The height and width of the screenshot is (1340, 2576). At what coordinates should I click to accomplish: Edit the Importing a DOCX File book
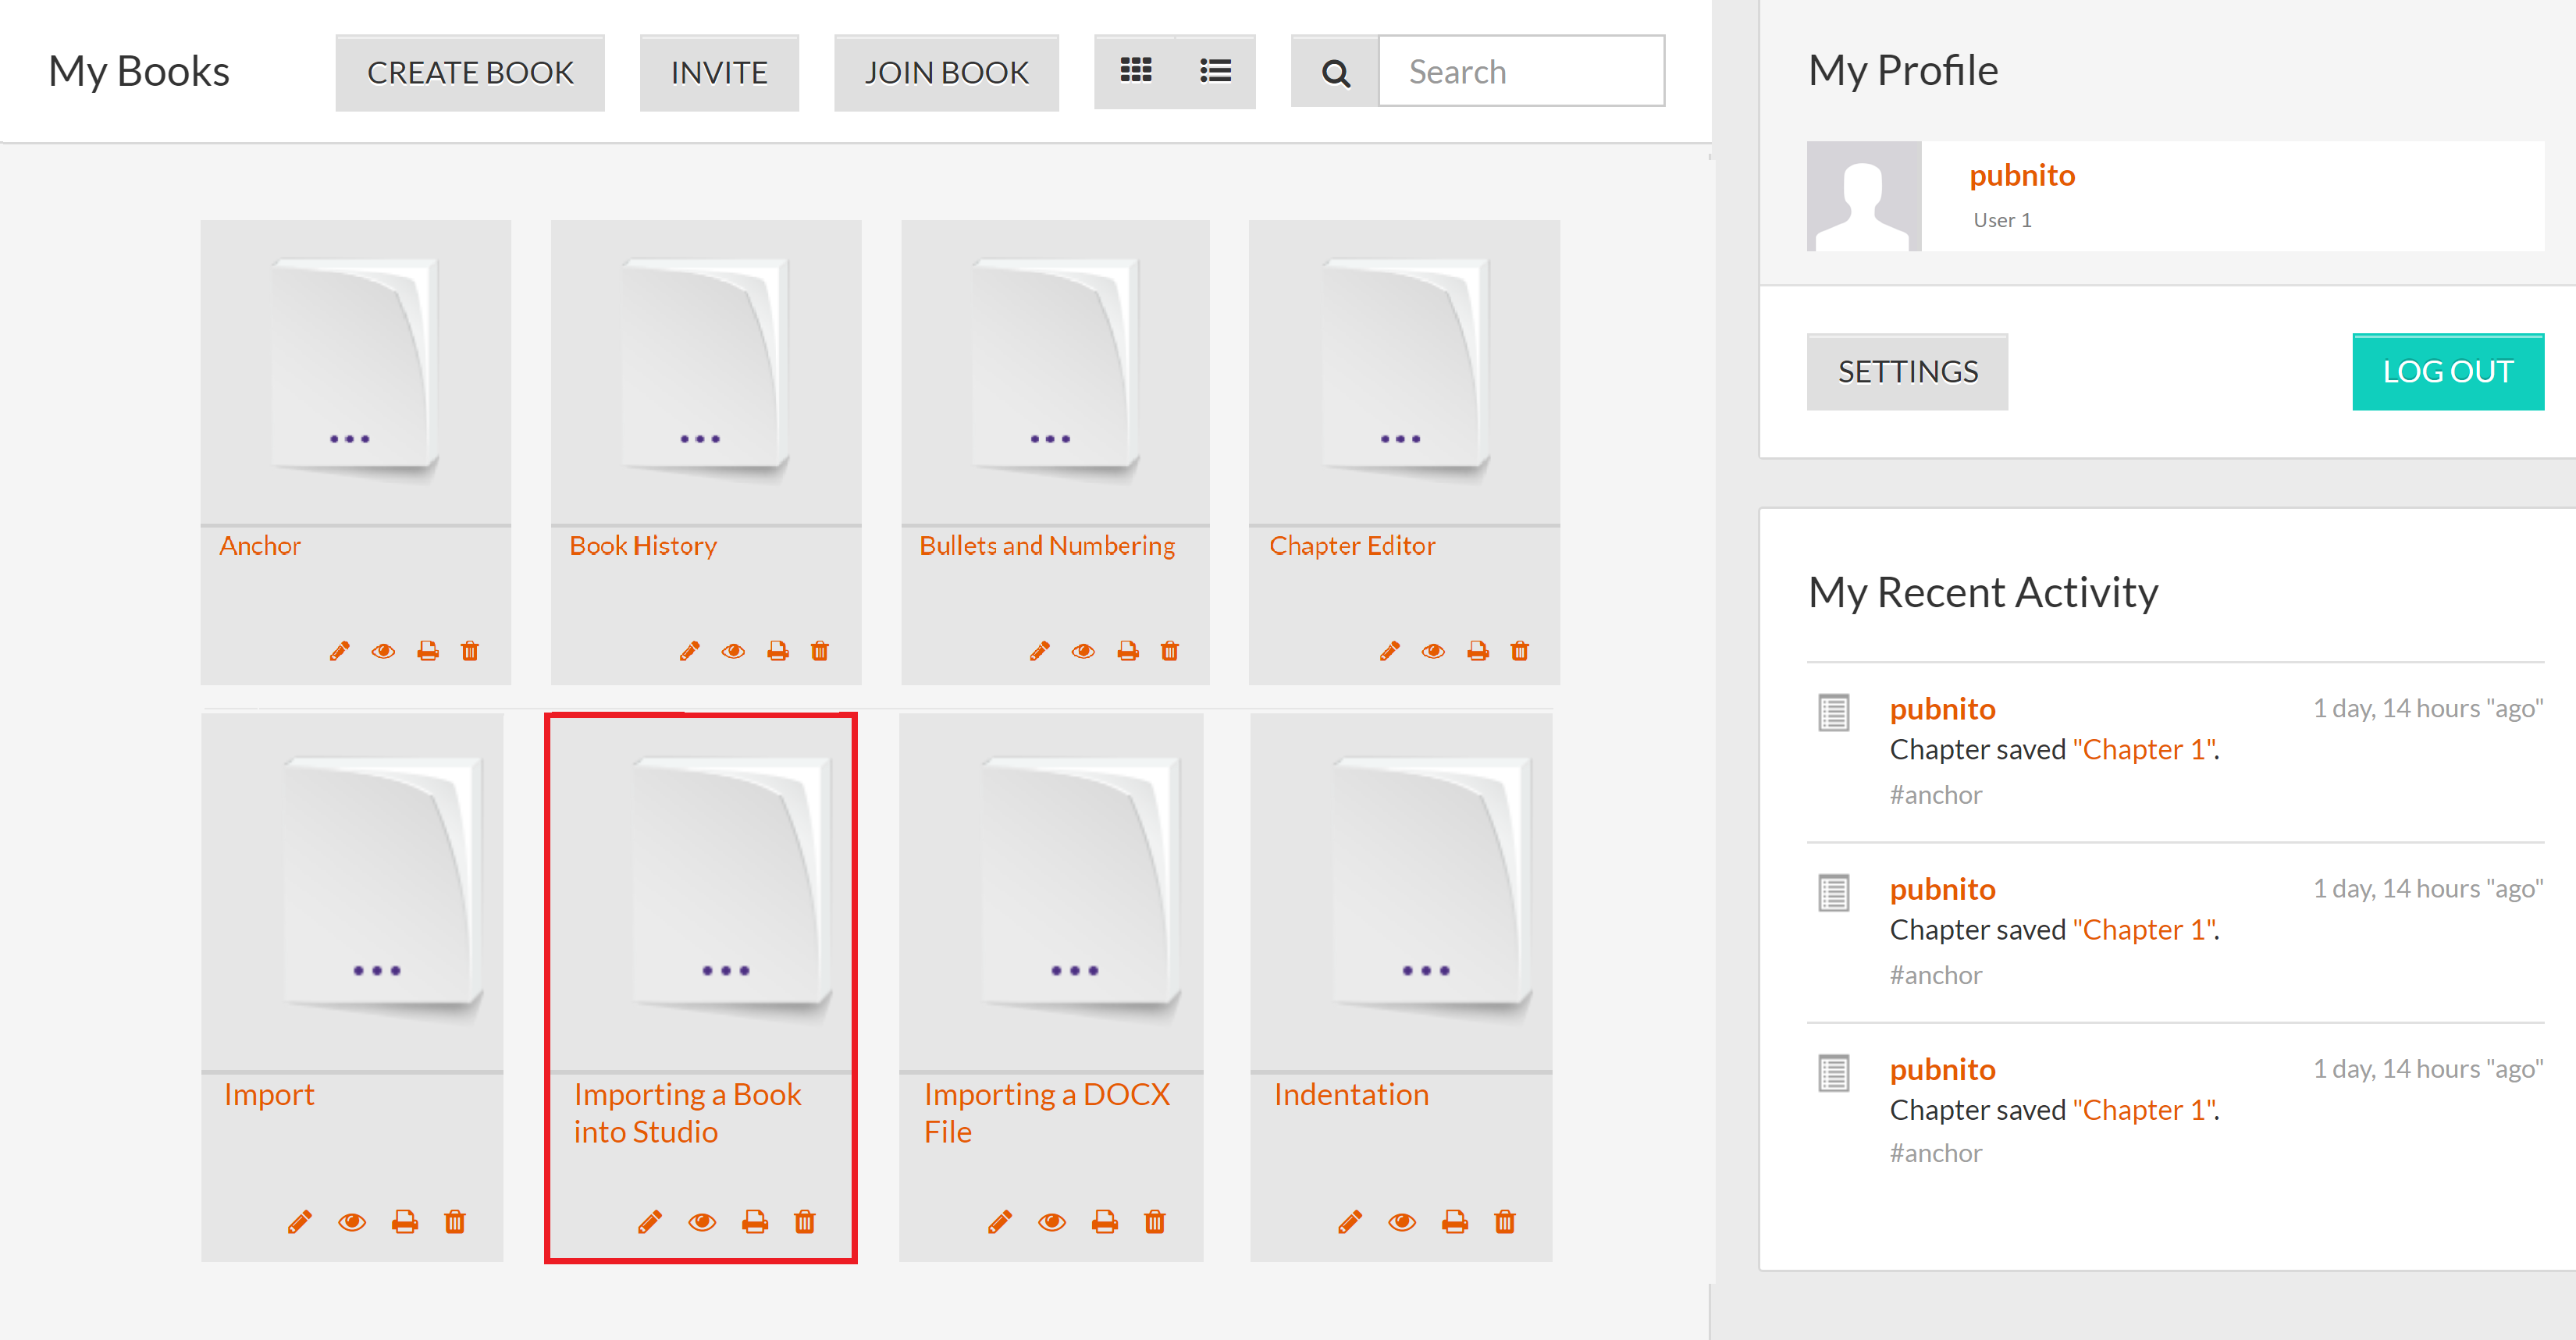click(x=999, y=1222)
